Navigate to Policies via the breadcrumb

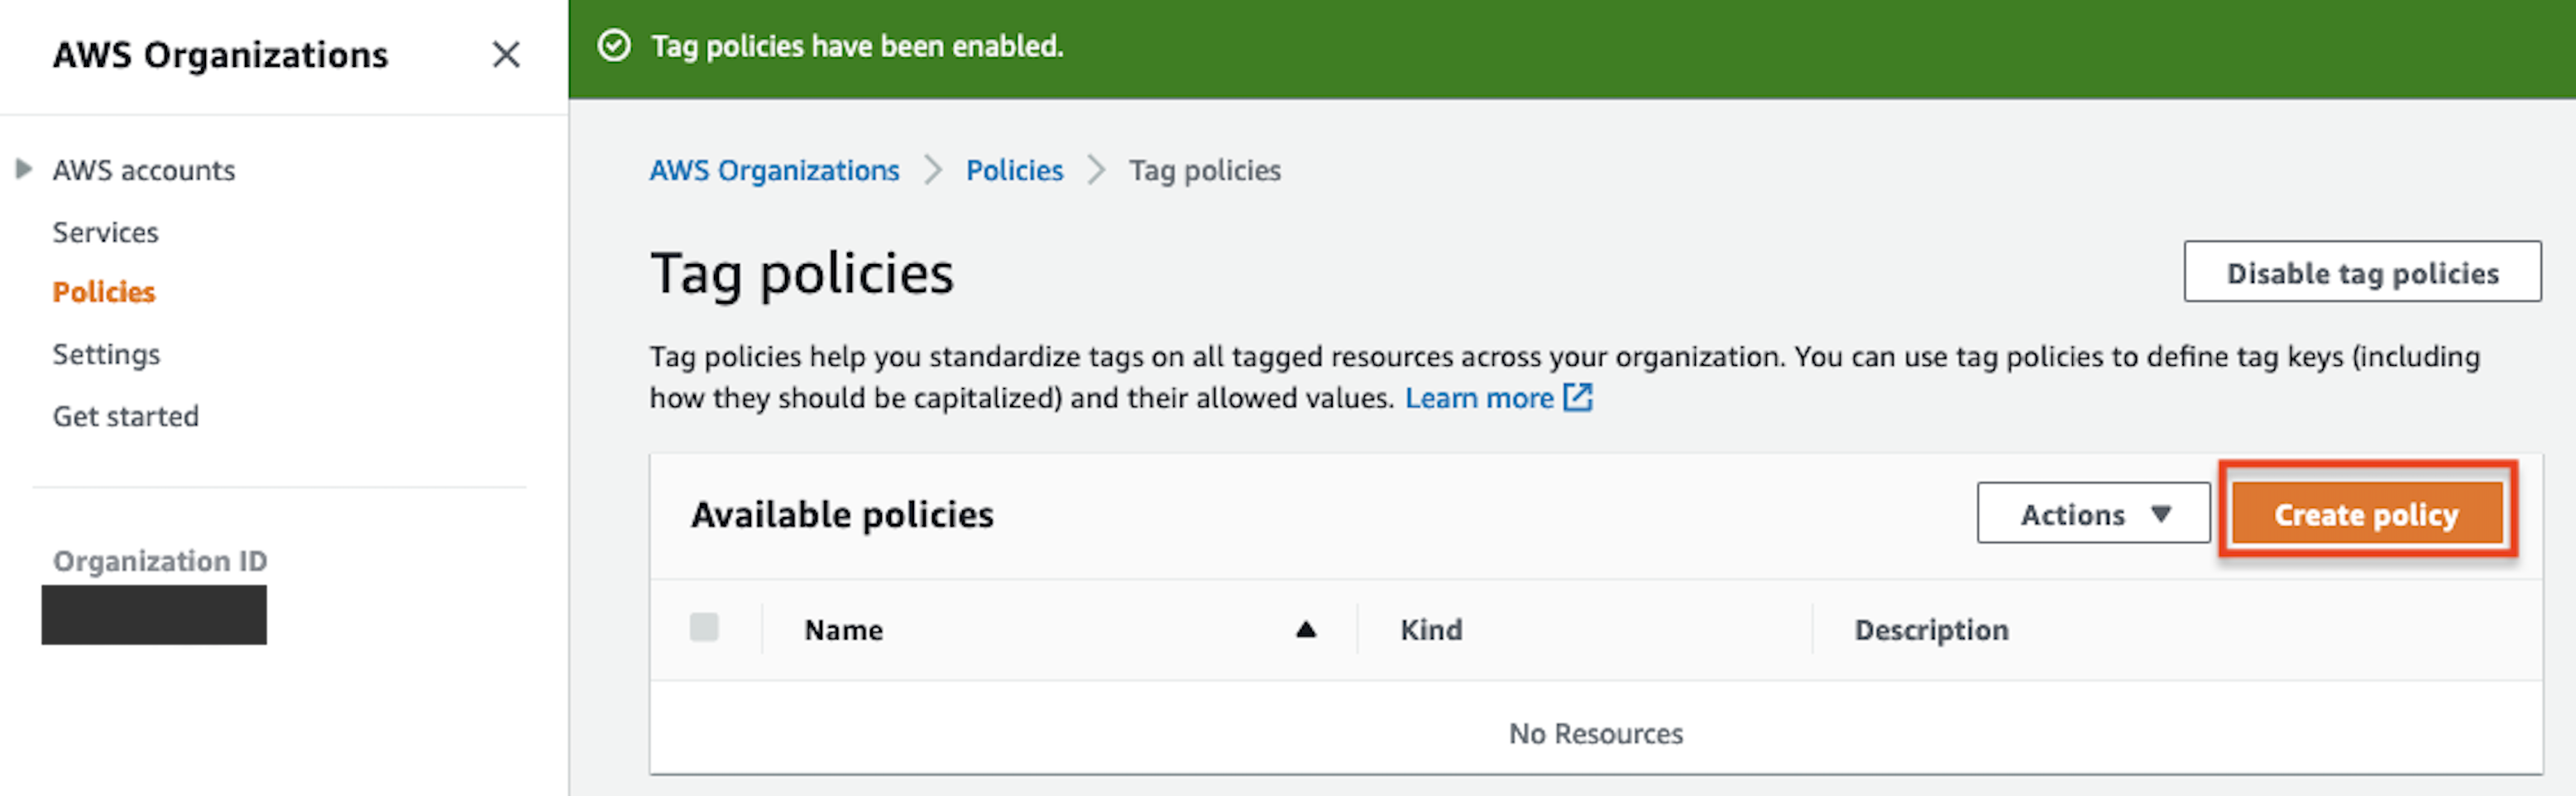pyautogui.click(x=1014, y=170)
